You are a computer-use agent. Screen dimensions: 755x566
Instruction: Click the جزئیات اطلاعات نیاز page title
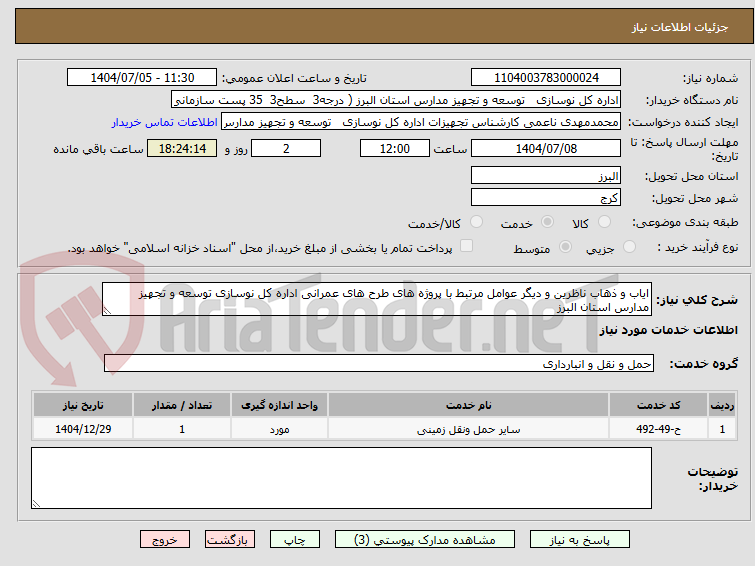tap(679, 27)
